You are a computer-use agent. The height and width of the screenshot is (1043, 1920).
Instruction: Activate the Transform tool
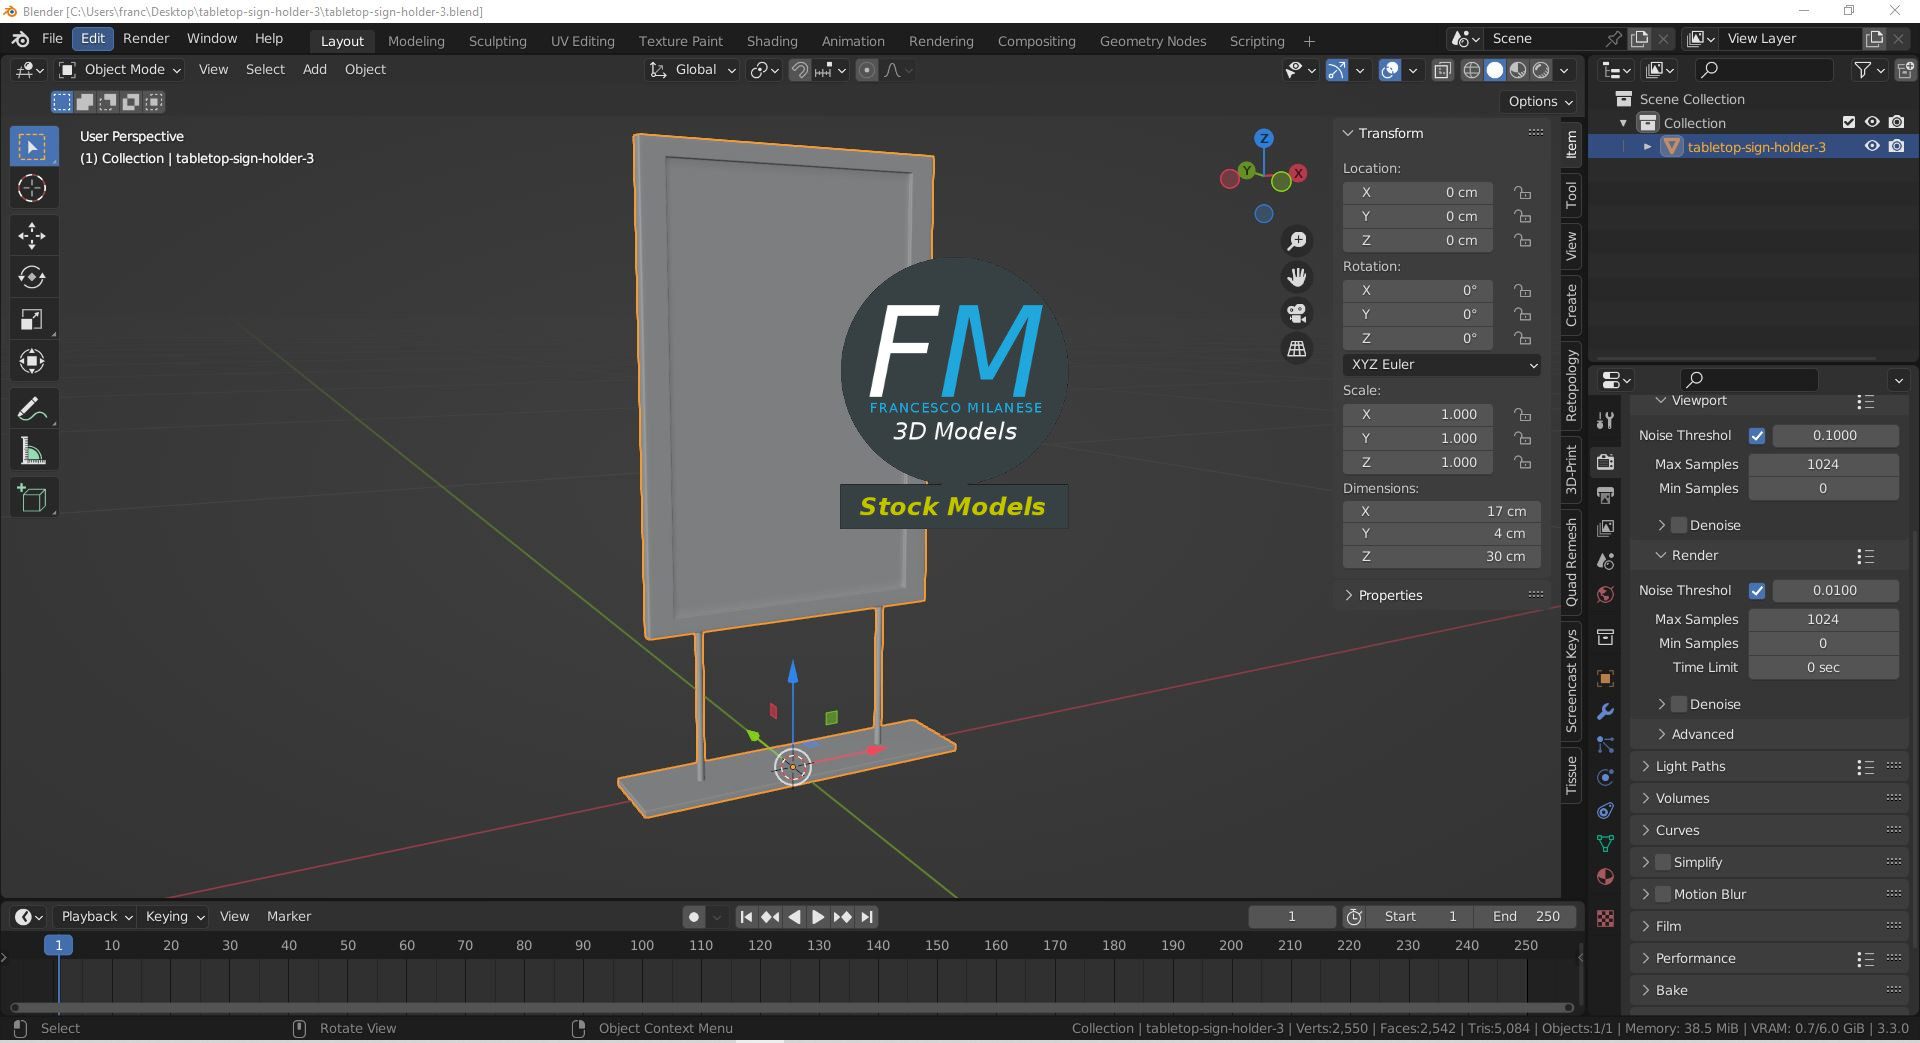point(32,361)
